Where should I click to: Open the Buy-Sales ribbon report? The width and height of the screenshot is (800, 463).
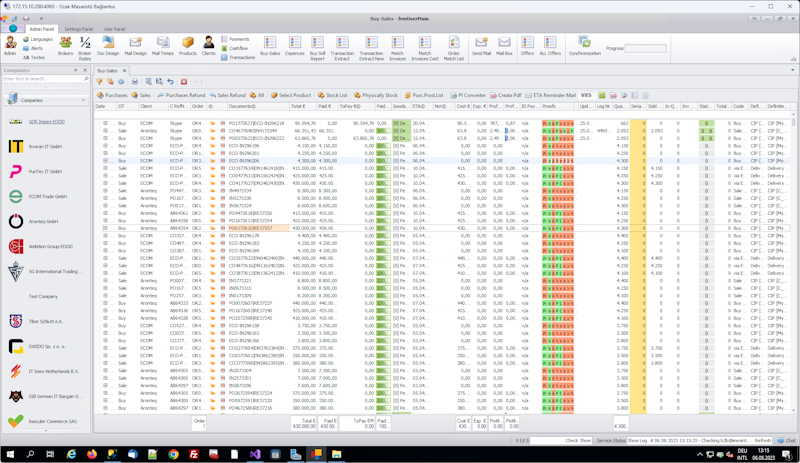click(x=270, y=46)
